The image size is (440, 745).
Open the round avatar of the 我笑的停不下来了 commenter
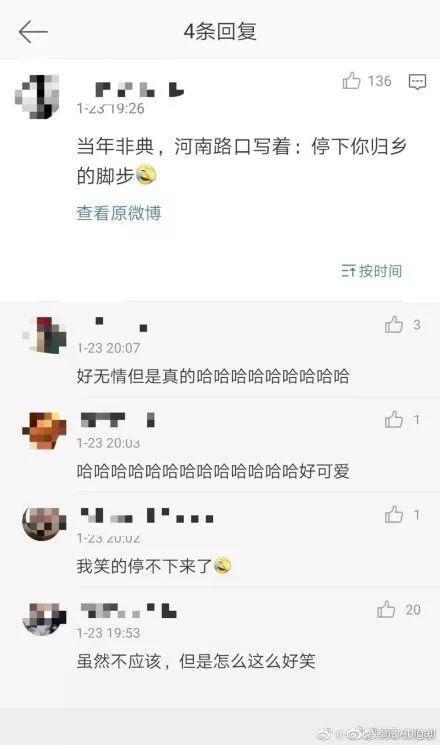pos(44,523)
